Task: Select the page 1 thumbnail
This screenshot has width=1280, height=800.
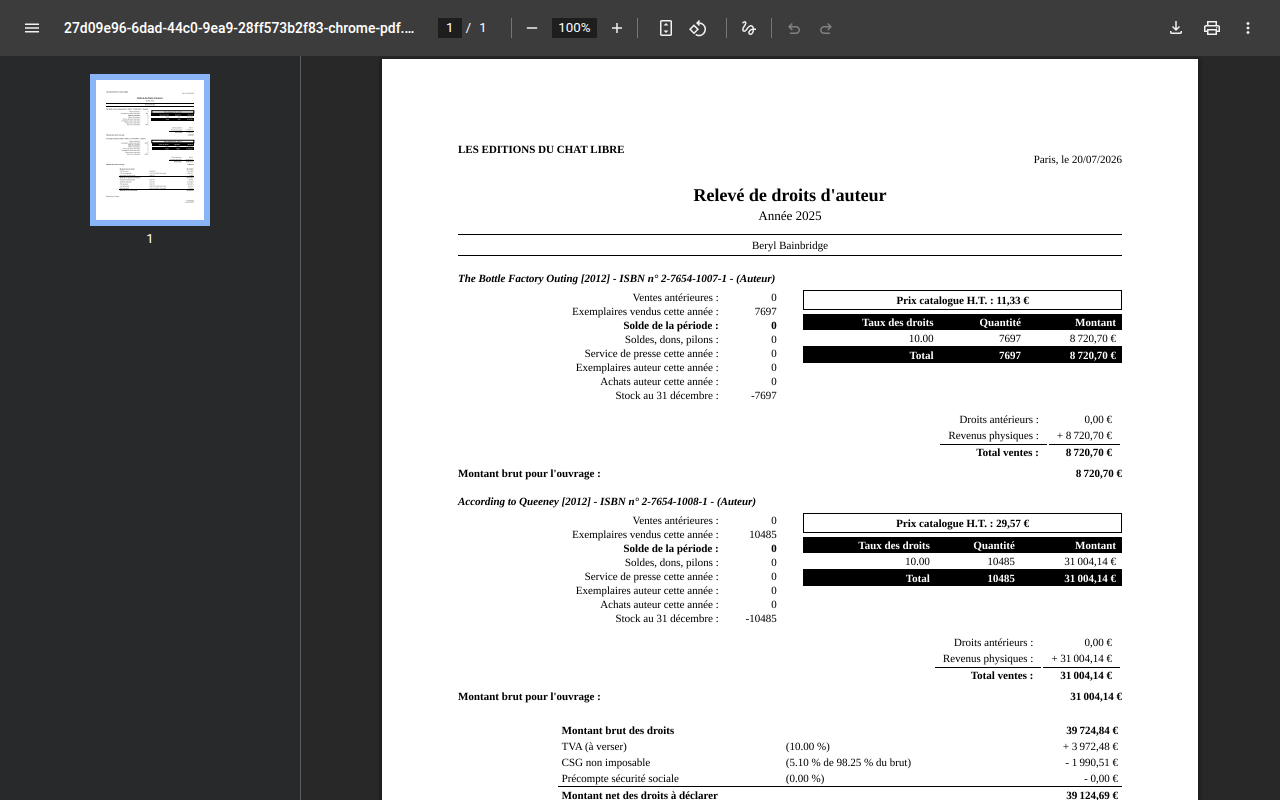Action: [150, 150]
